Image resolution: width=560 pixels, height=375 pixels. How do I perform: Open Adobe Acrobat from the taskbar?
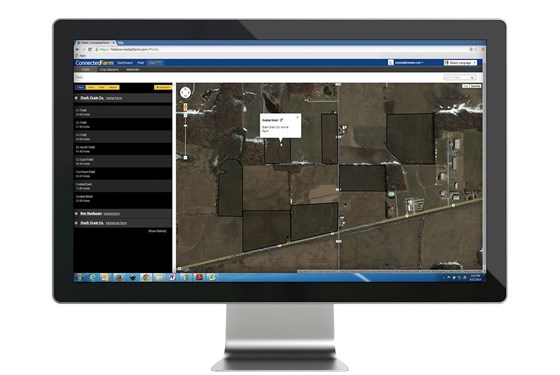199,277
